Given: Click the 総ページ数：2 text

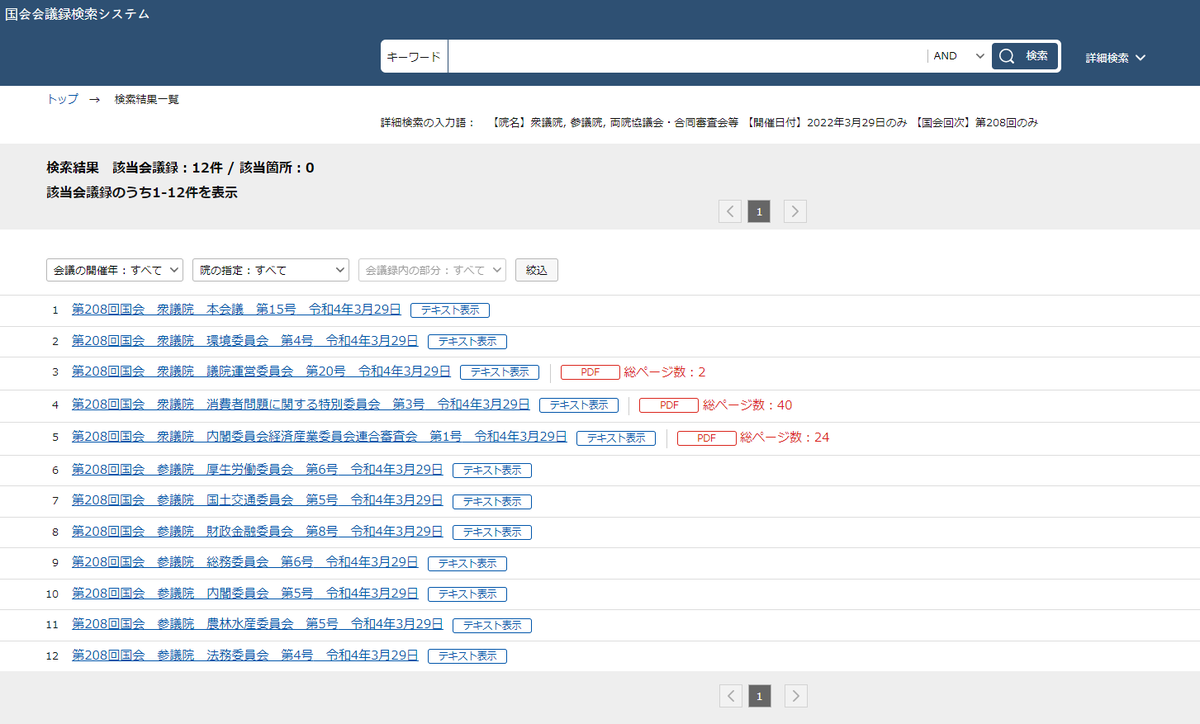Looking at the screenshot, I should 665,372.
